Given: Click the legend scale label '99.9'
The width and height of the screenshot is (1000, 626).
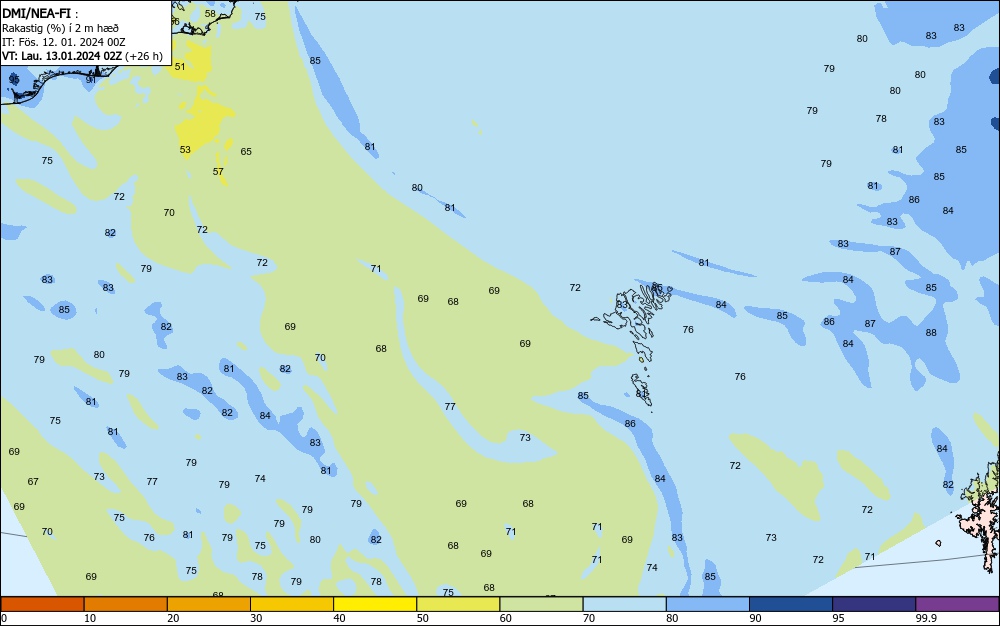Looking at the screenshot, I should pyautogui.click(x=926, y=618).
